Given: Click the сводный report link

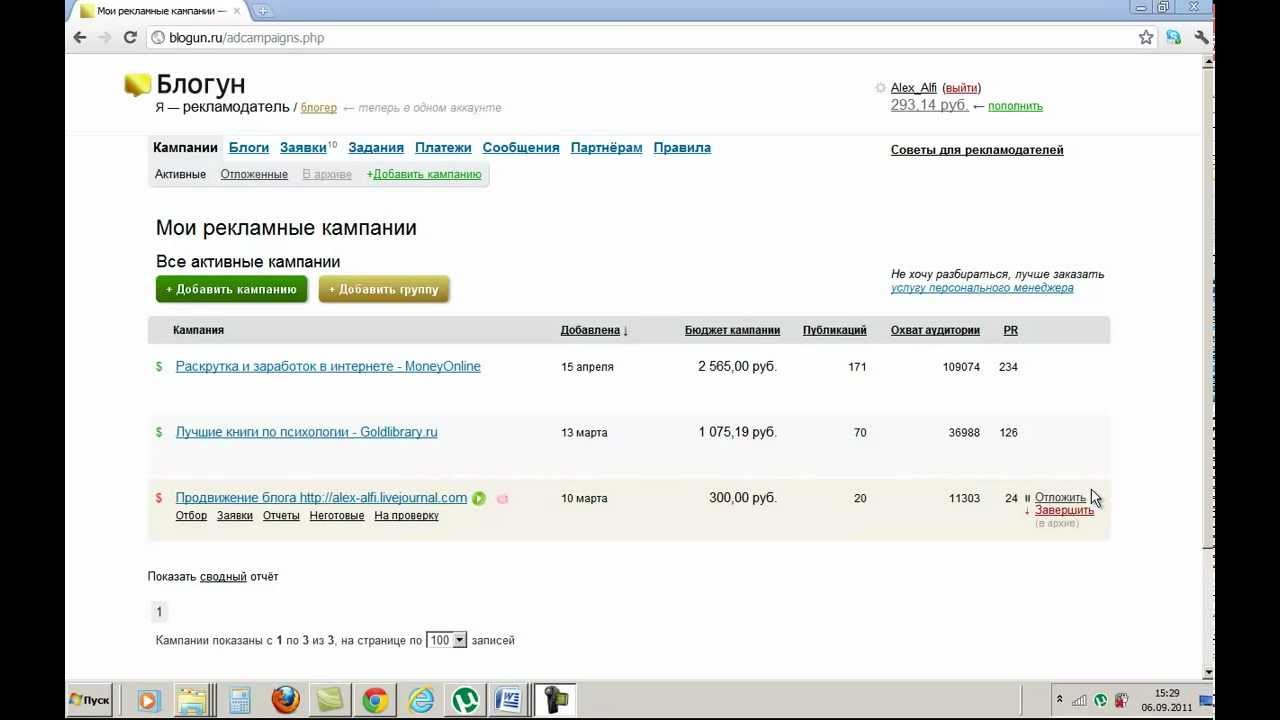Looking at the screenshot, I should (223, 577).
